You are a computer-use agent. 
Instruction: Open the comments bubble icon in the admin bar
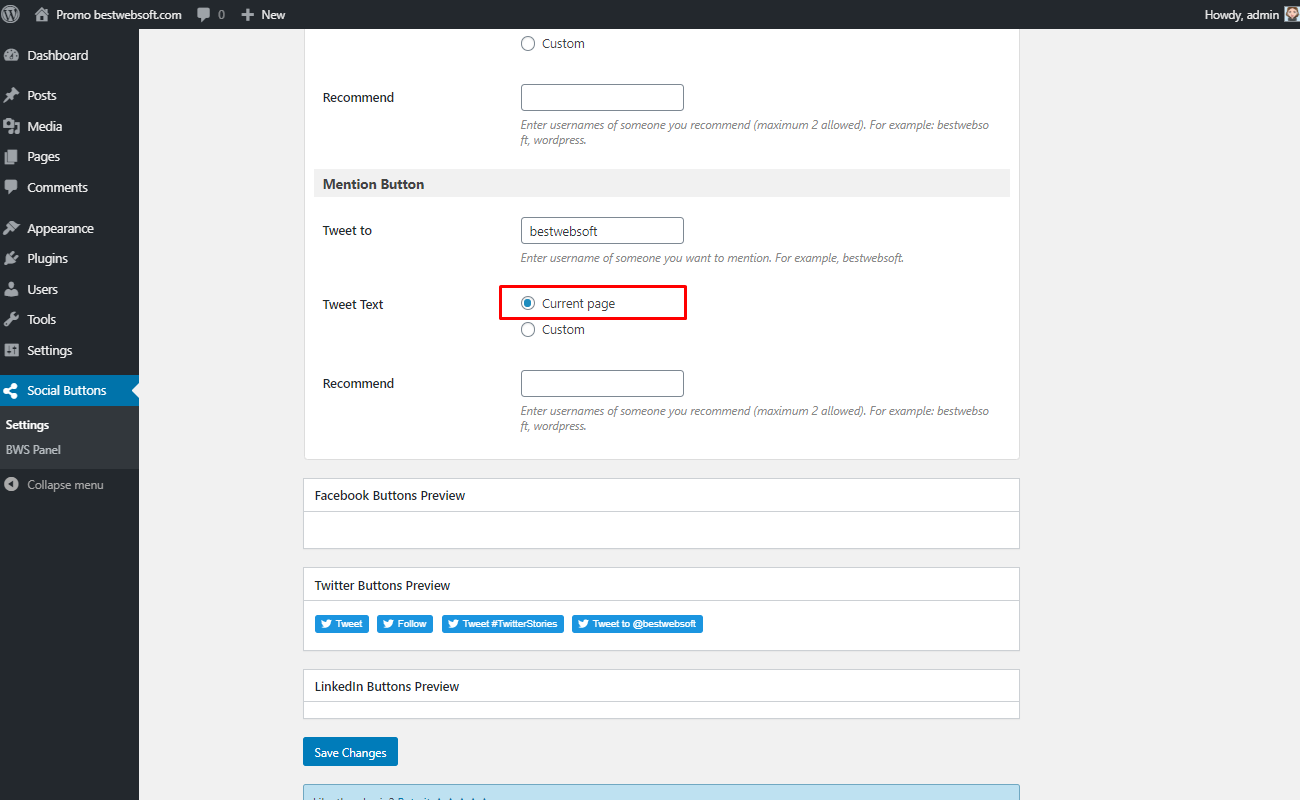204,15
